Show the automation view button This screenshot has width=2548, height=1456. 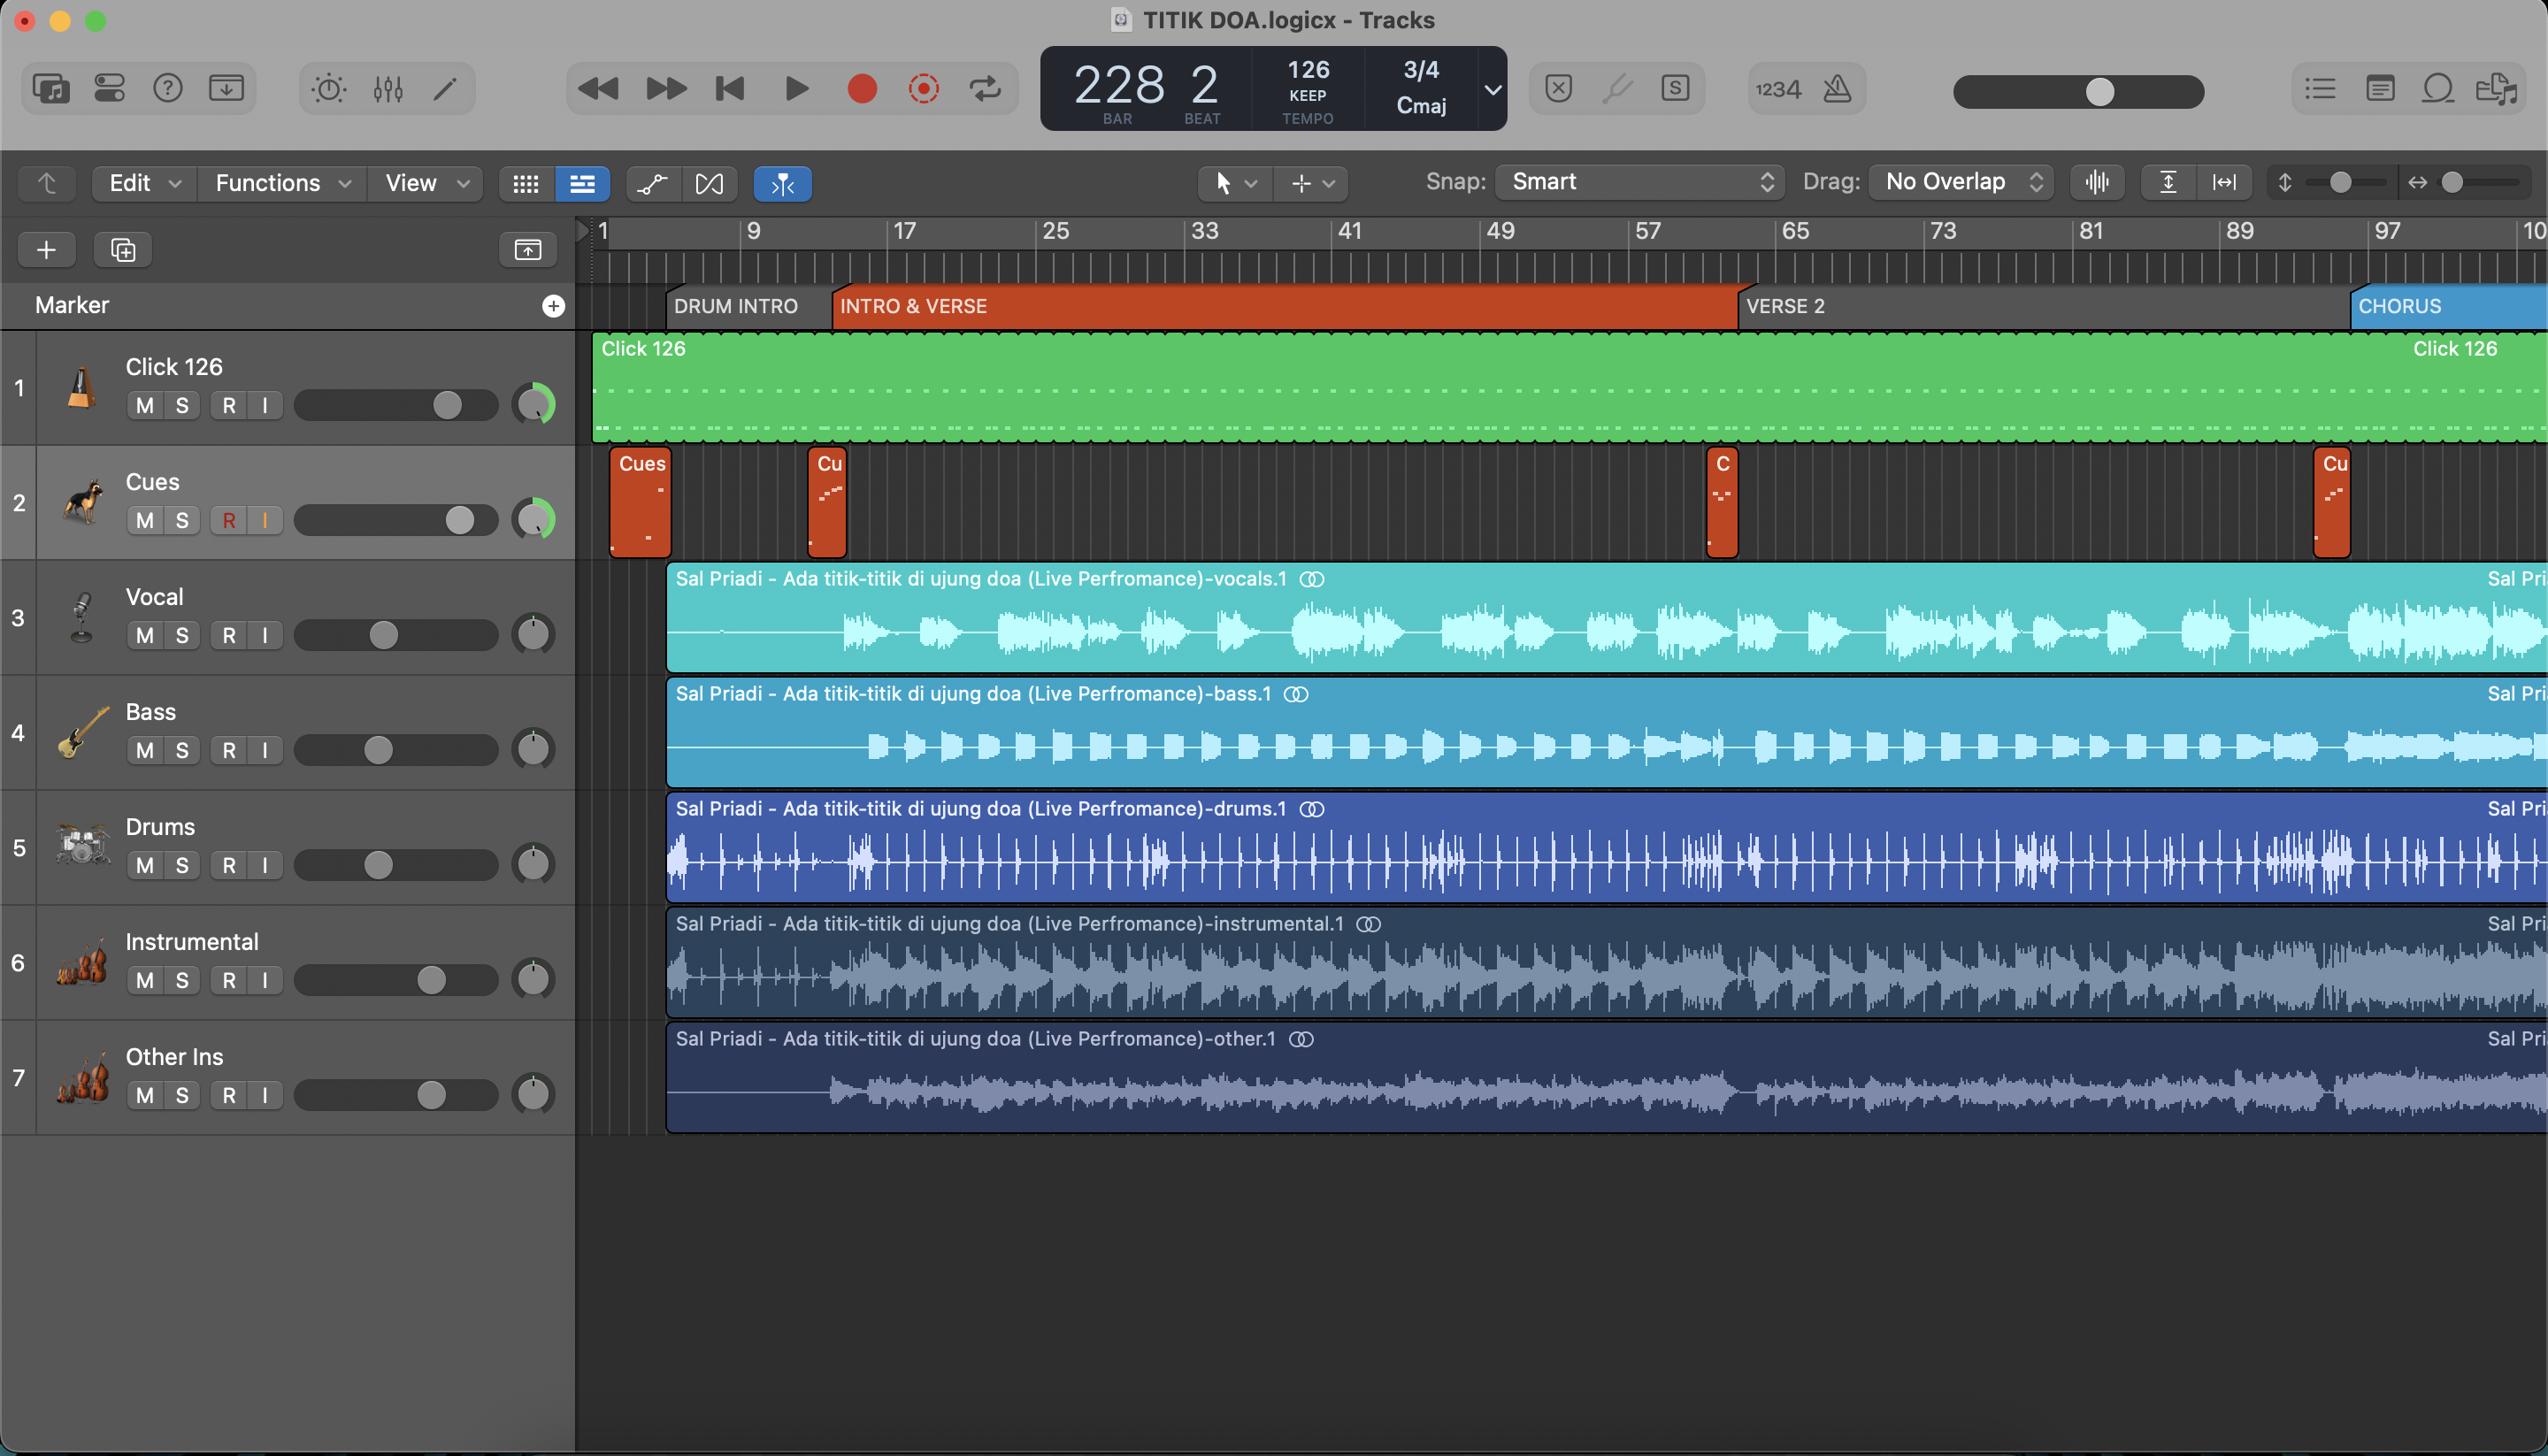(652, 184)
